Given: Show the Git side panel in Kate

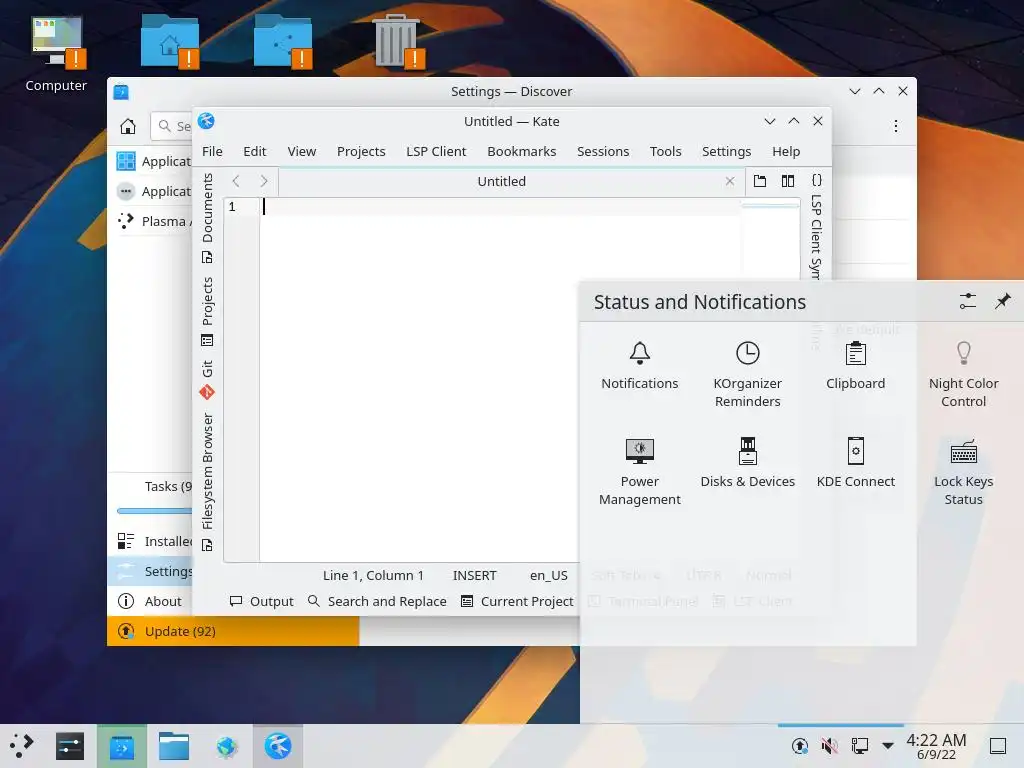Looking at the screenshot, I should [x=207, y=379].
